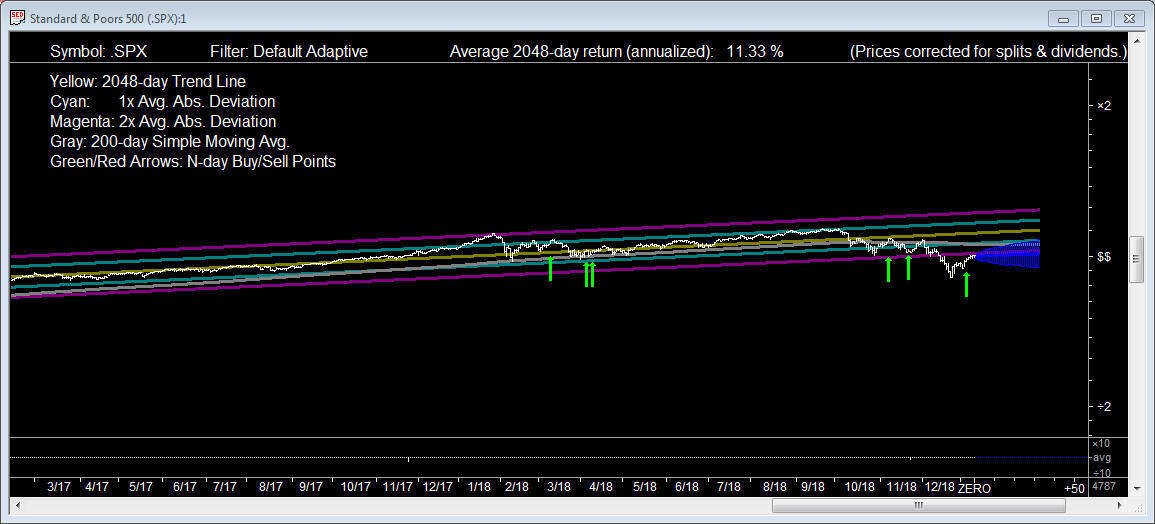Click the 4787 value at bottom right
This screenshot has width=1155, height=524.
[1103, 488]
